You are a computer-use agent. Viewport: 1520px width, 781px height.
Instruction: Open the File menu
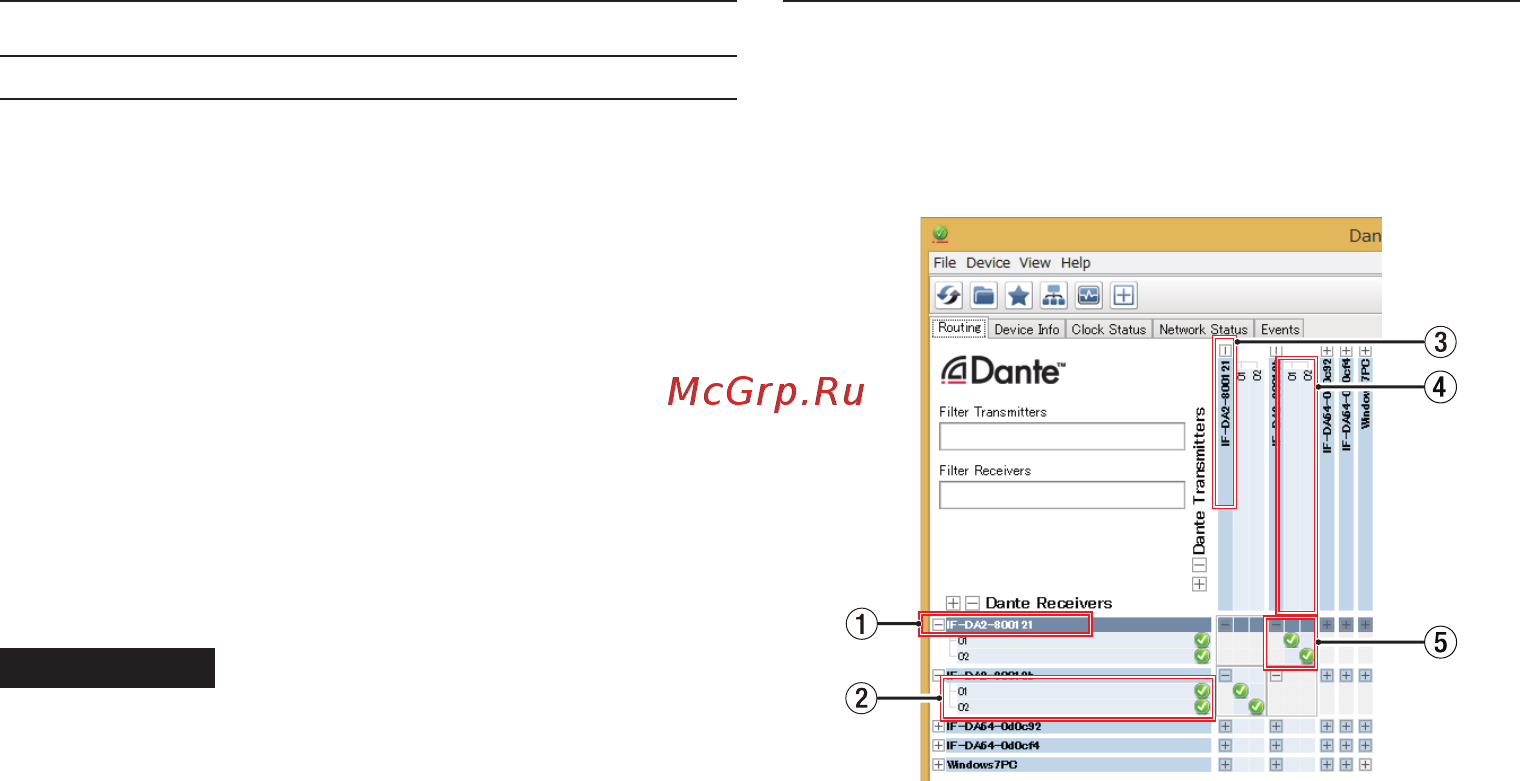pos(945,263)
